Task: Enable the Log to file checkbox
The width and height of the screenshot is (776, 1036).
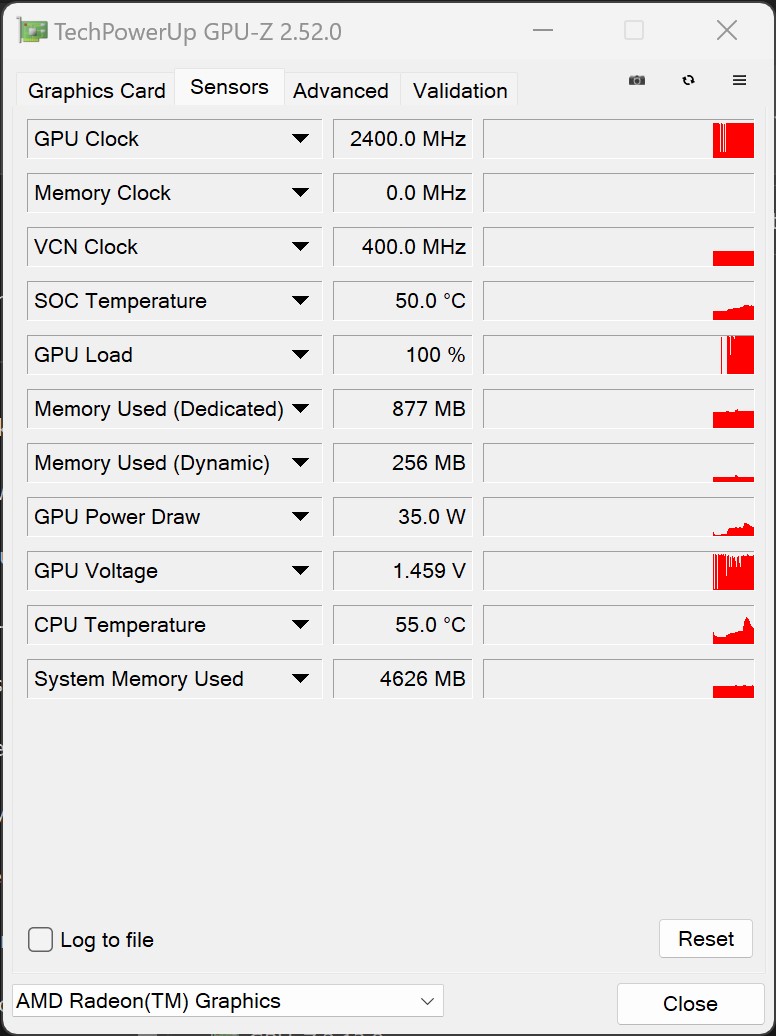Action: [x=41, y=940]
